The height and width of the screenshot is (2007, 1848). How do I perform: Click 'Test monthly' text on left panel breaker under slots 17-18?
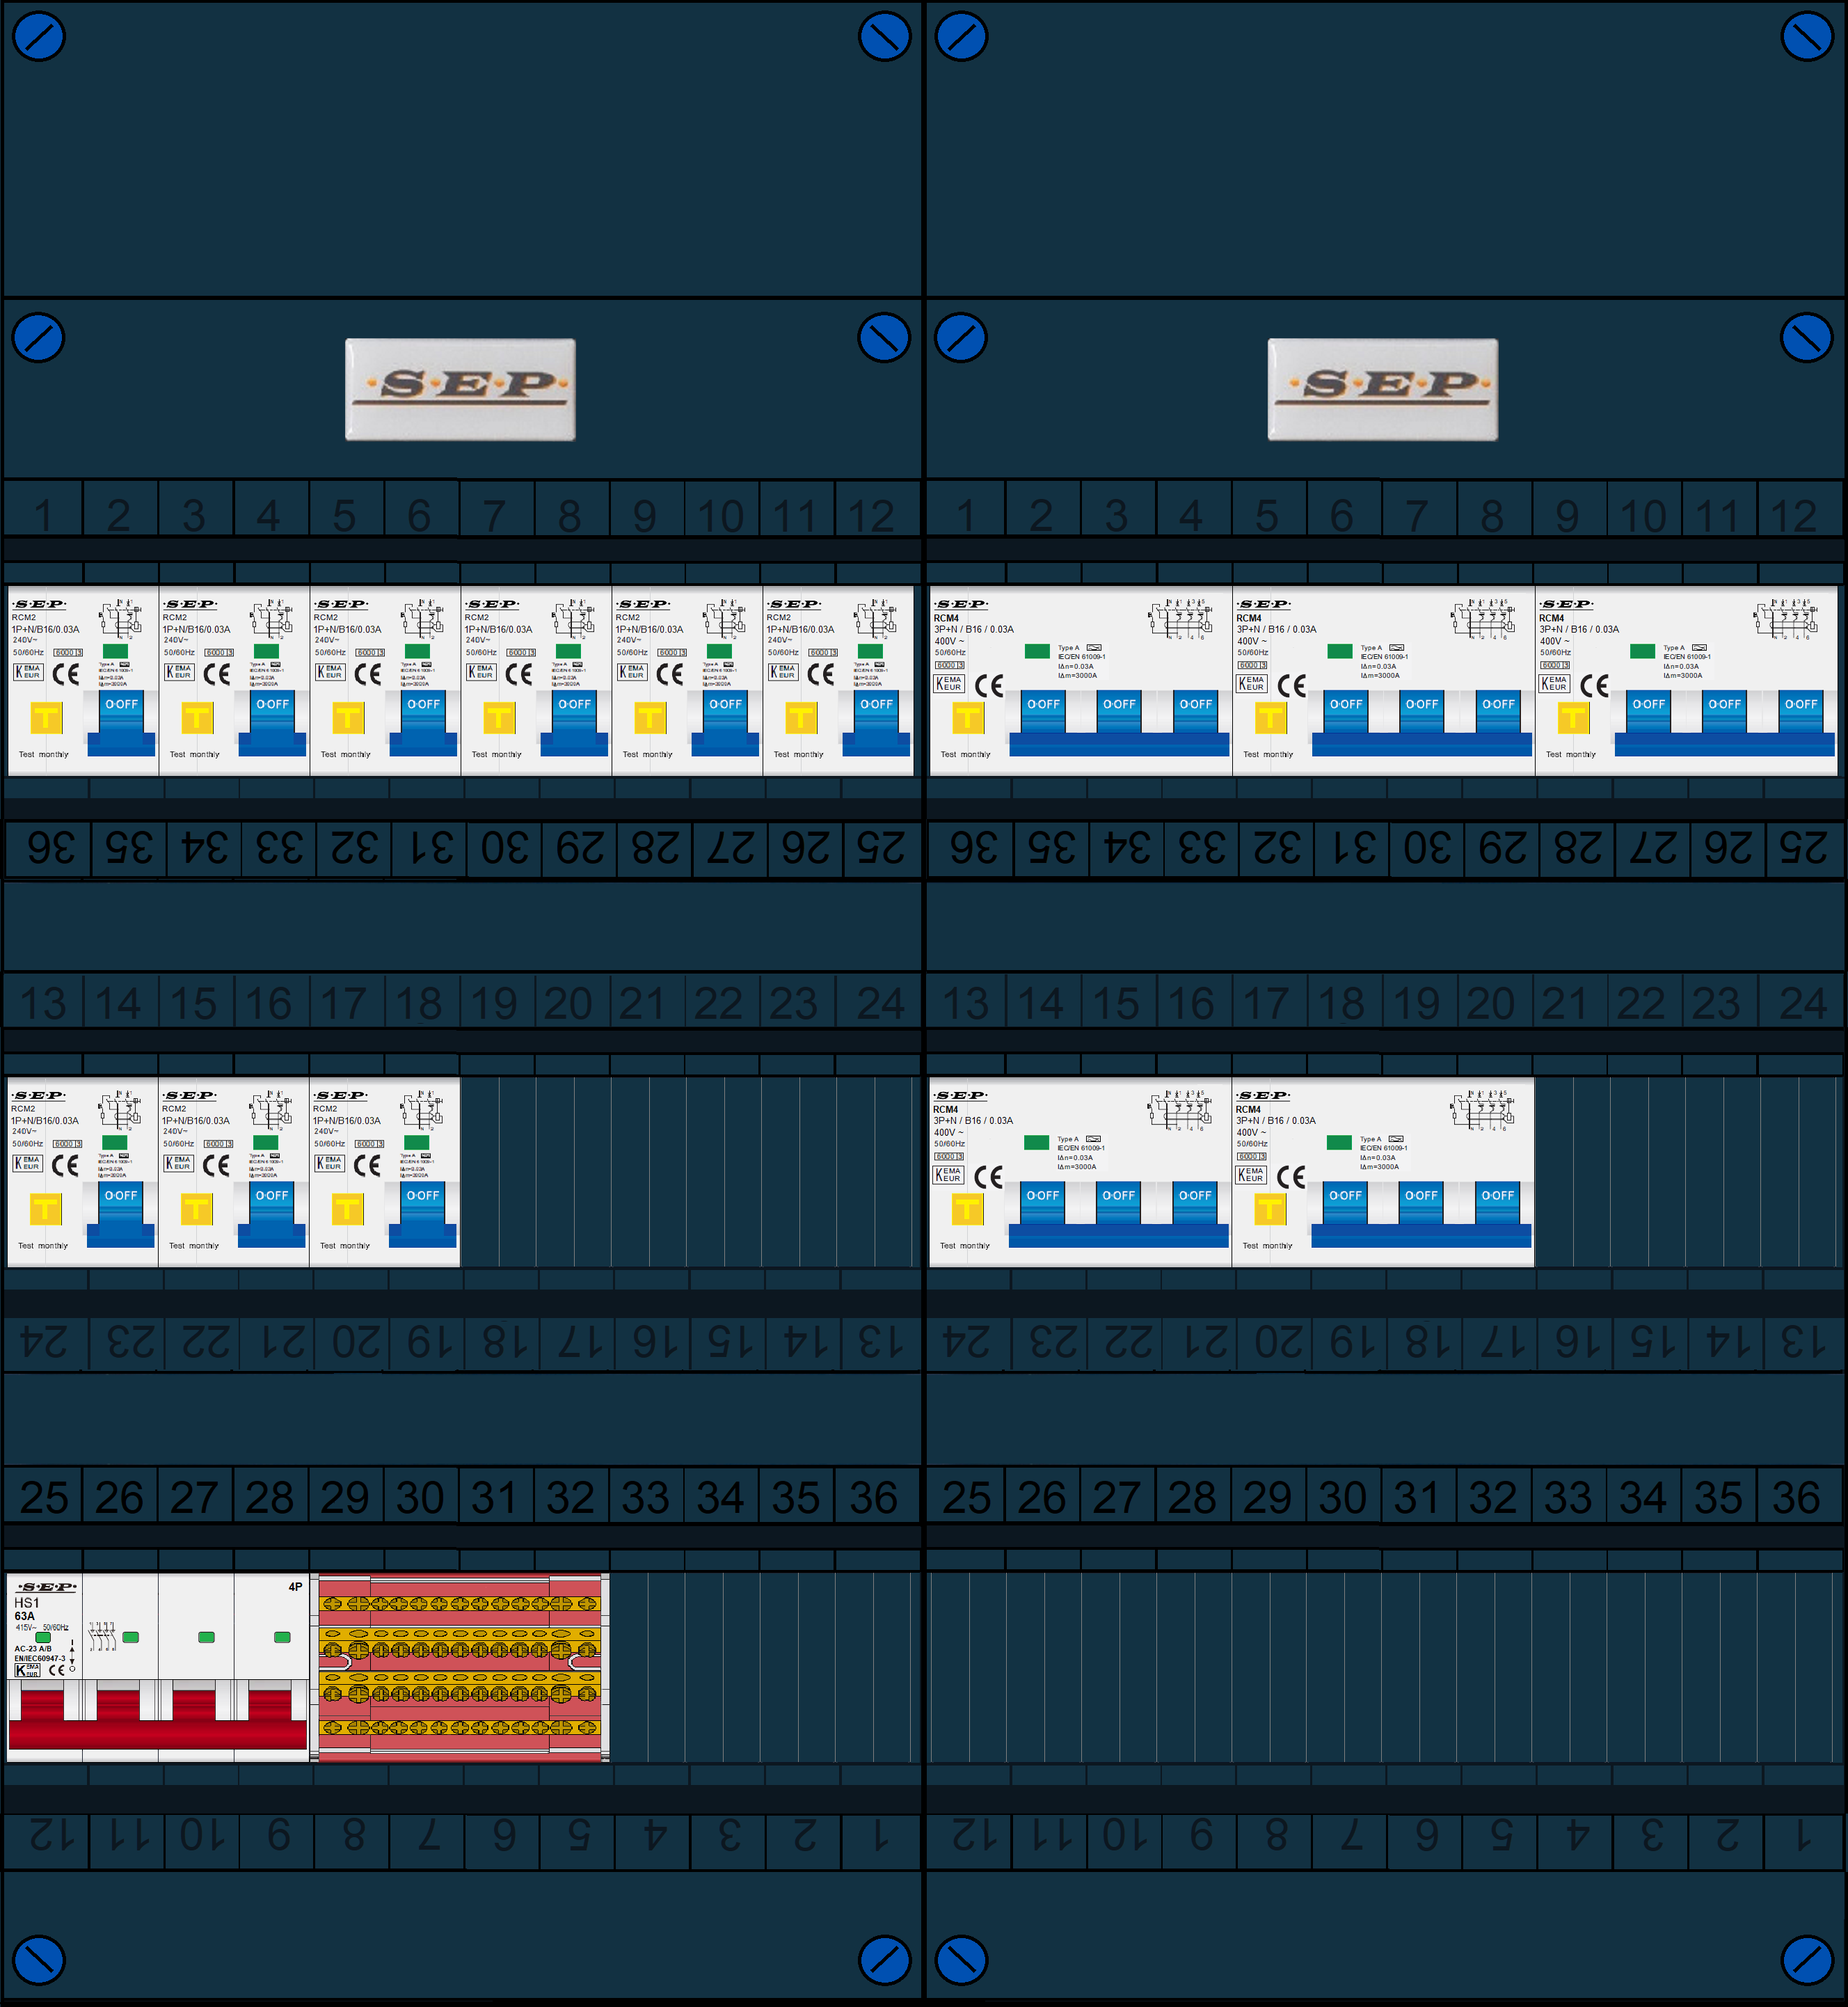tap(345, 1246)
